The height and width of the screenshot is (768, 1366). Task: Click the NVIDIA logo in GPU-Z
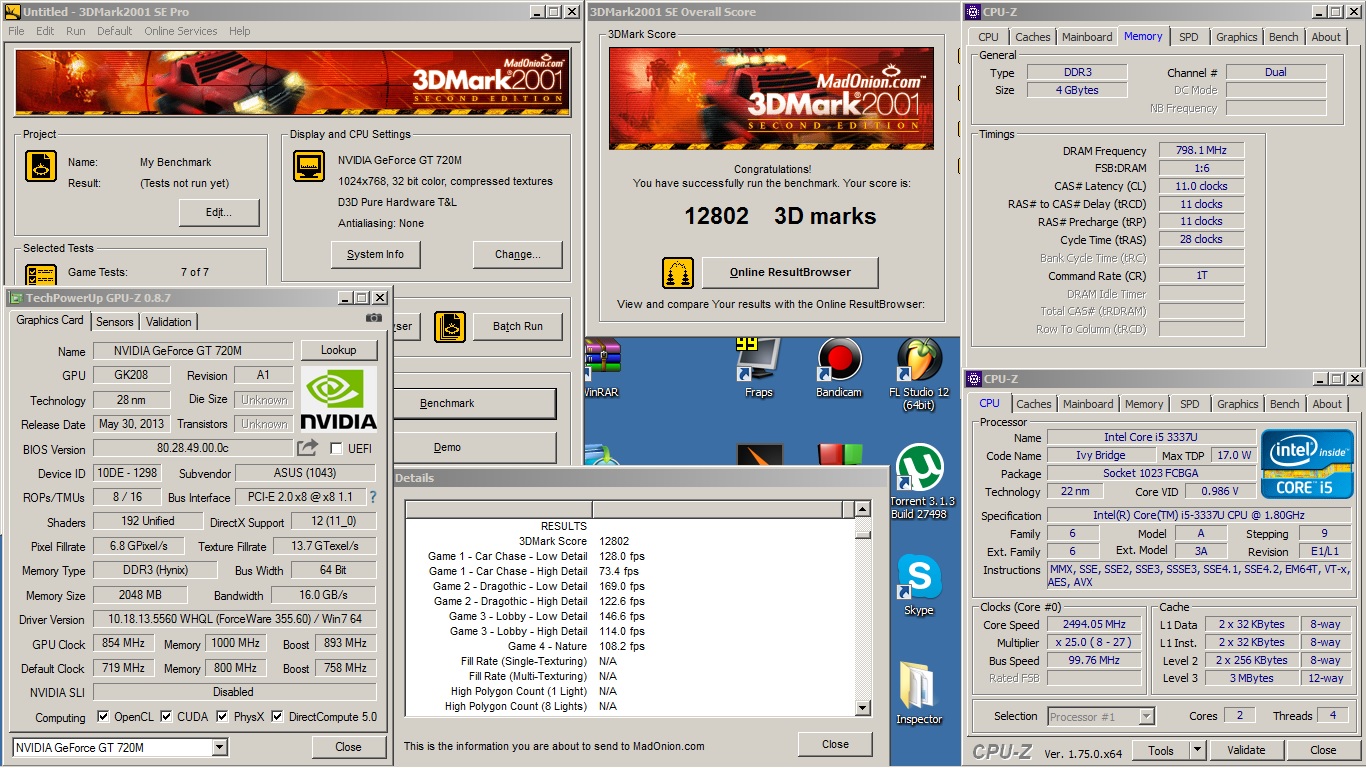coord(339,400)
